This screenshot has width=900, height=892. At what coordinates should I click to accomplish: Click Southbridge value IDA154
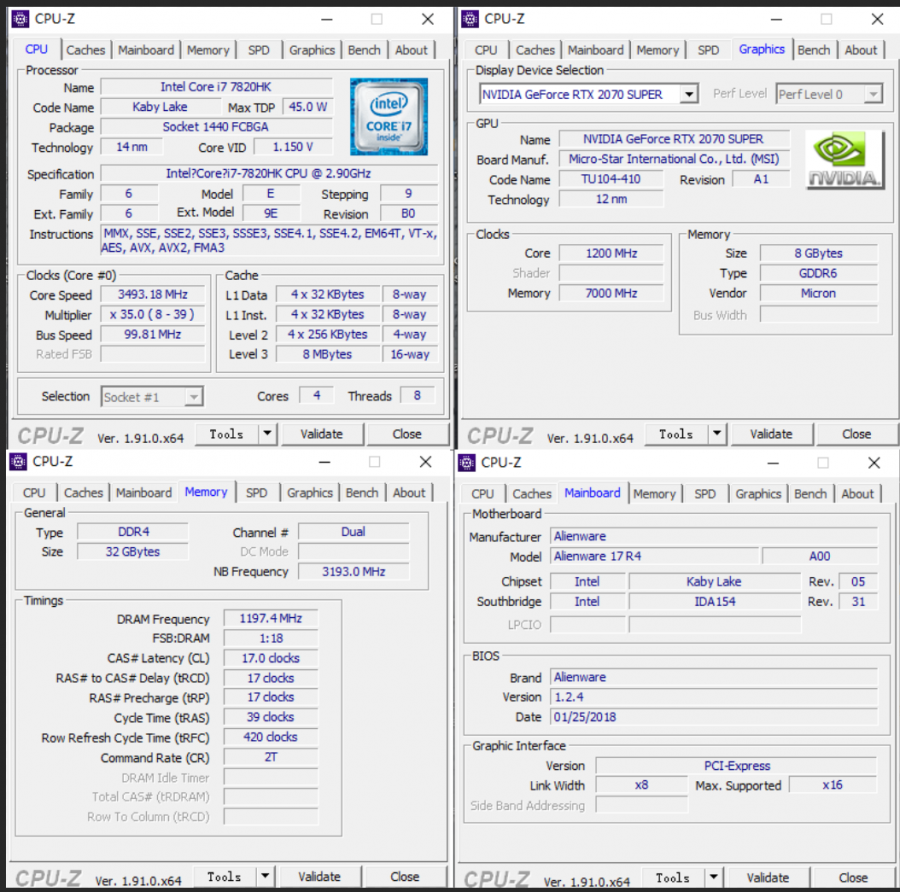715,602
